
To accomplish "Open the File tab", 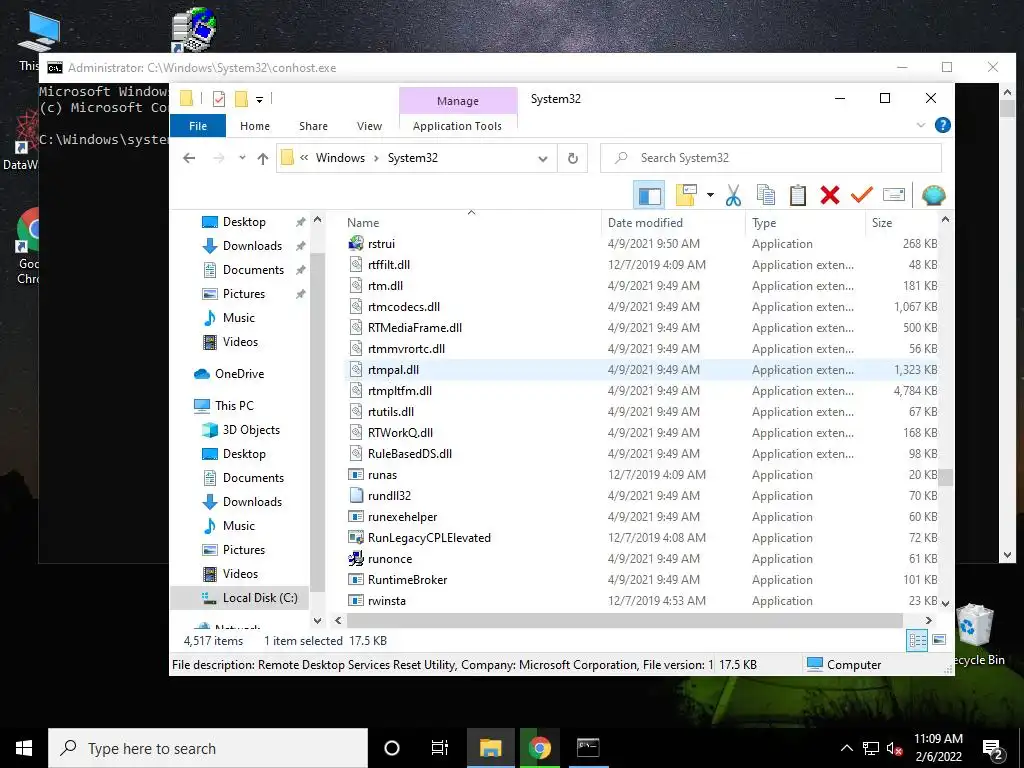I will click(198, 126).
